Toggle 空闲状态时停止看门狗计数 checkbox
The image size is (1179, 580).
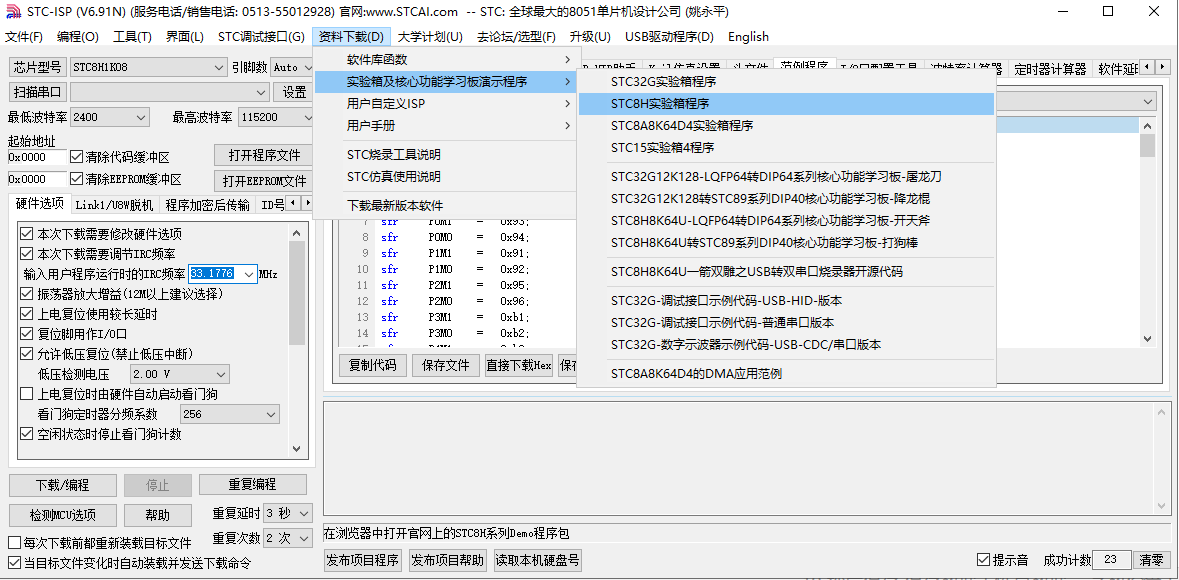coord(26,434)
